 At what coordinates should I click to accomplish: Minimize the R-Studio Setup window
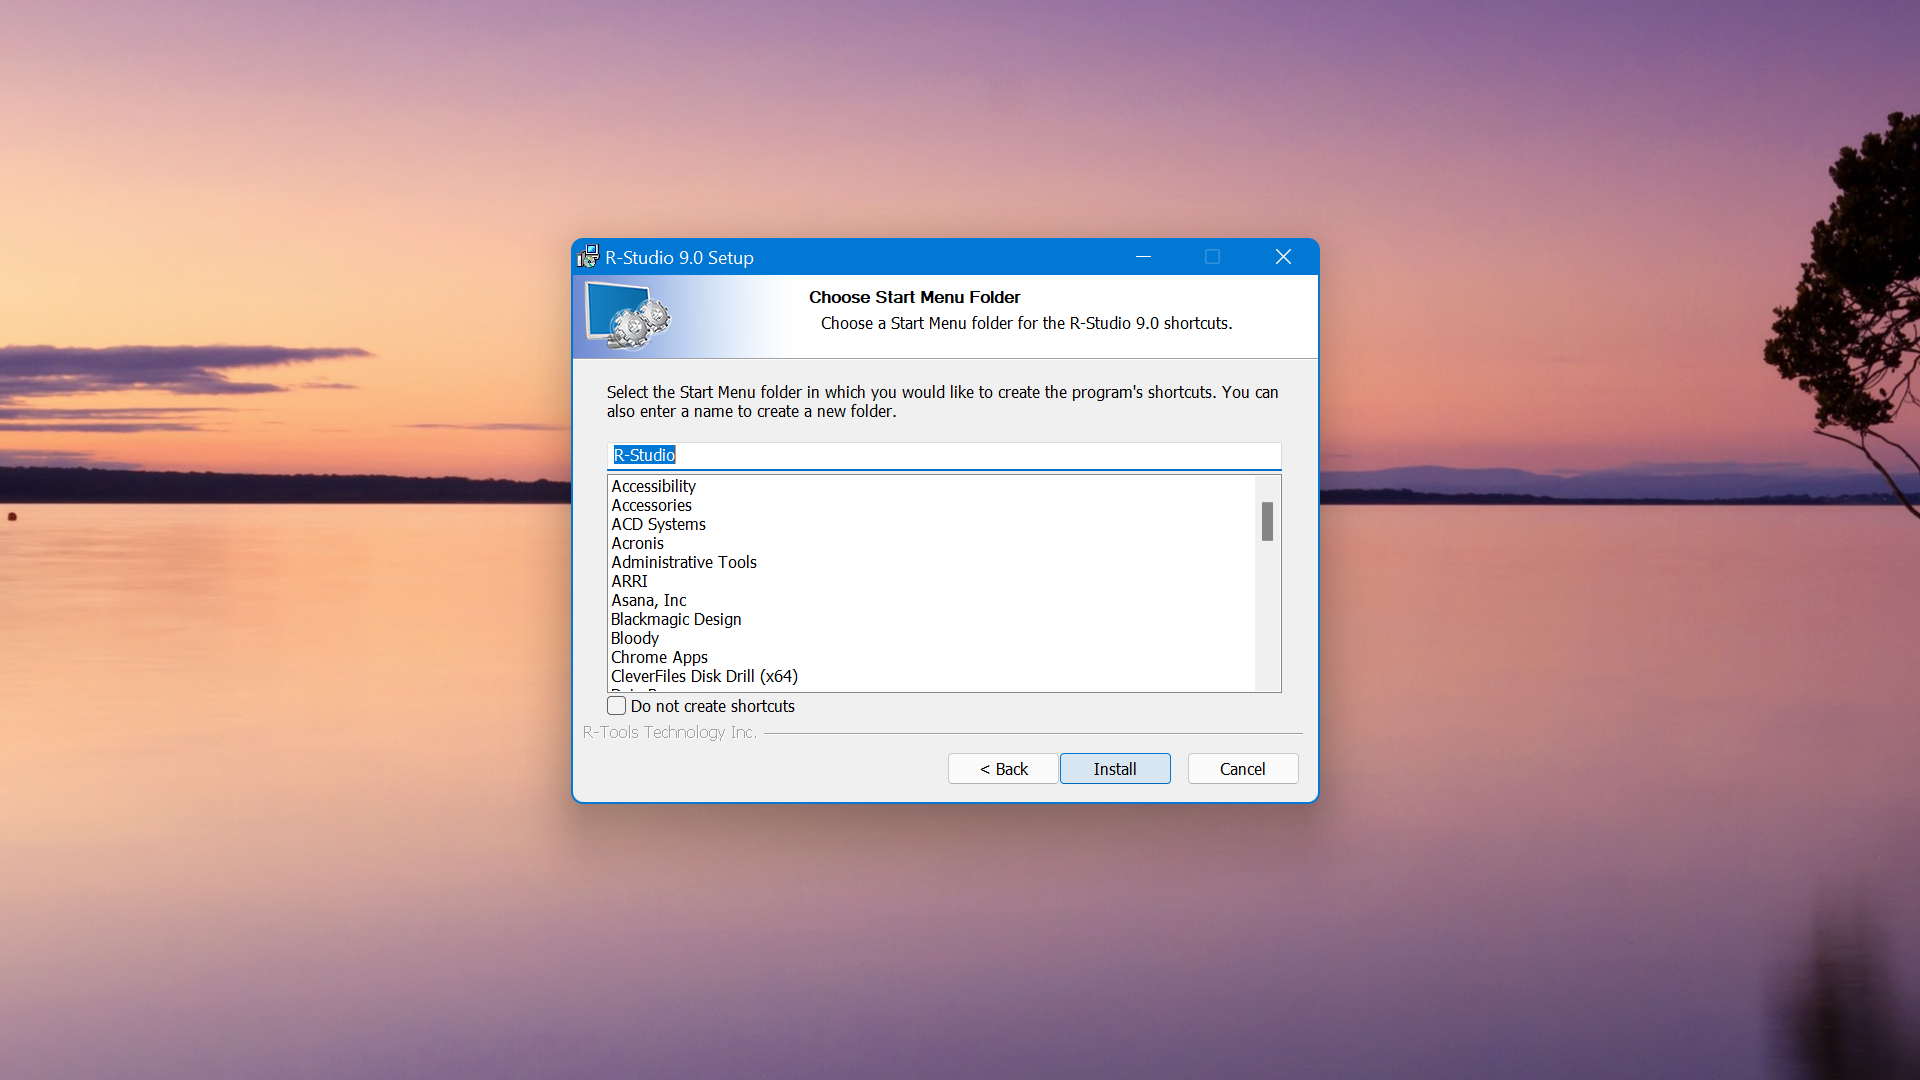coord(1143,257)
